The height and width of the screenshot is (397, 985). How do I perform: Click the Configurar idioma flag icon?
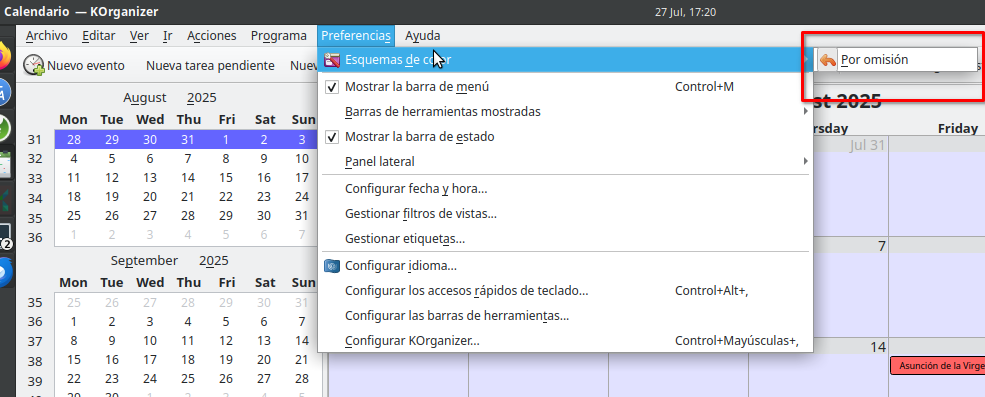(332, 266)
